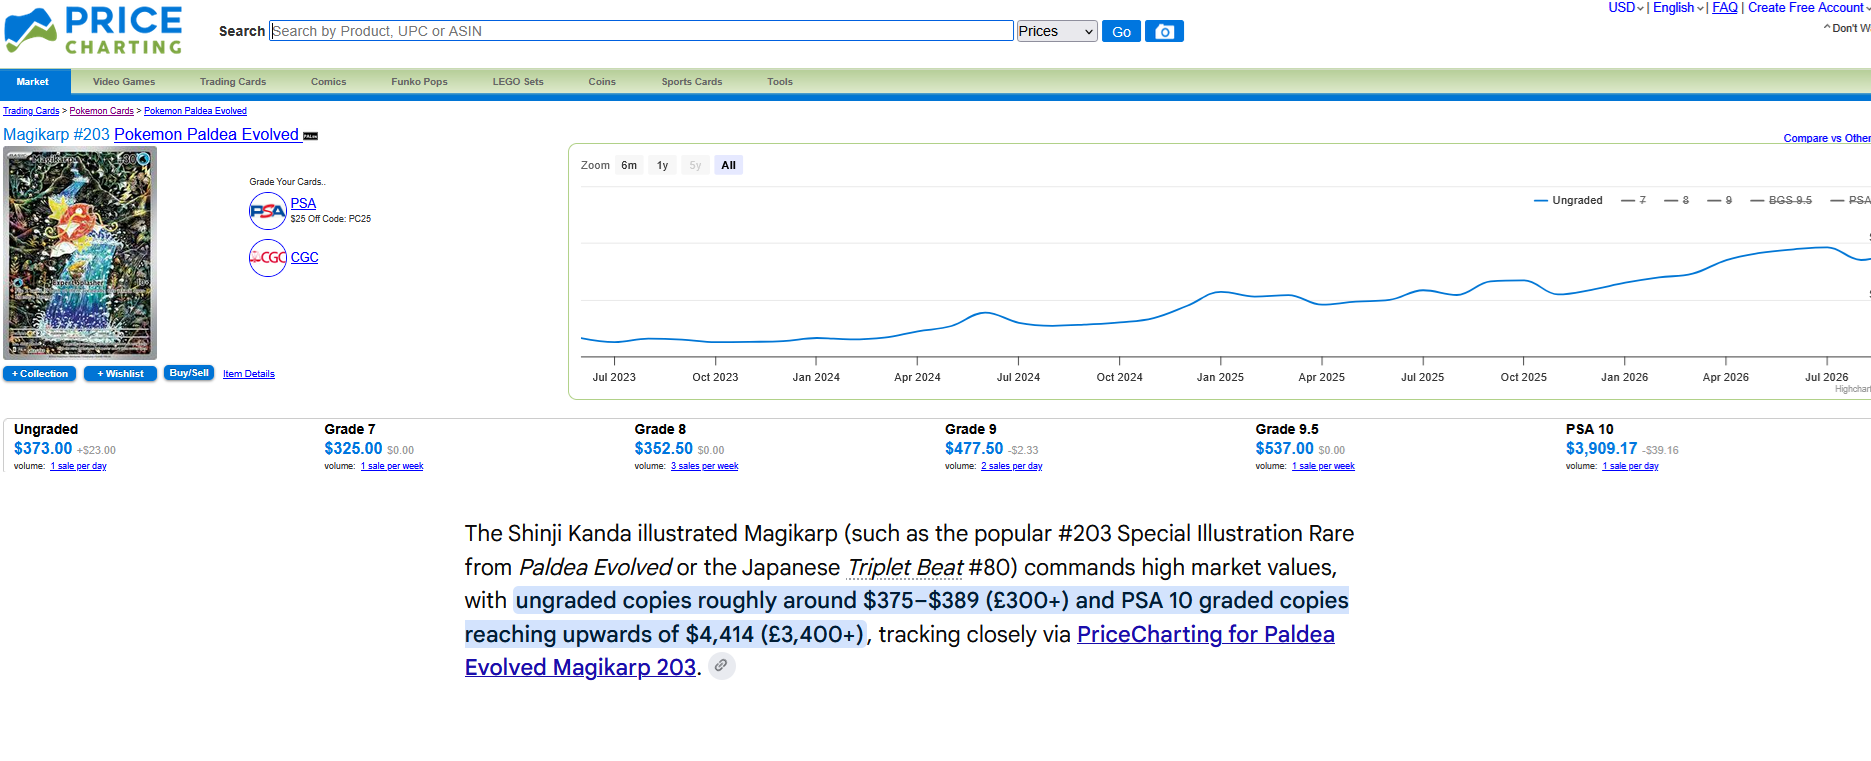
Task: Click the product search input field
Action: (x=642, y=31)
